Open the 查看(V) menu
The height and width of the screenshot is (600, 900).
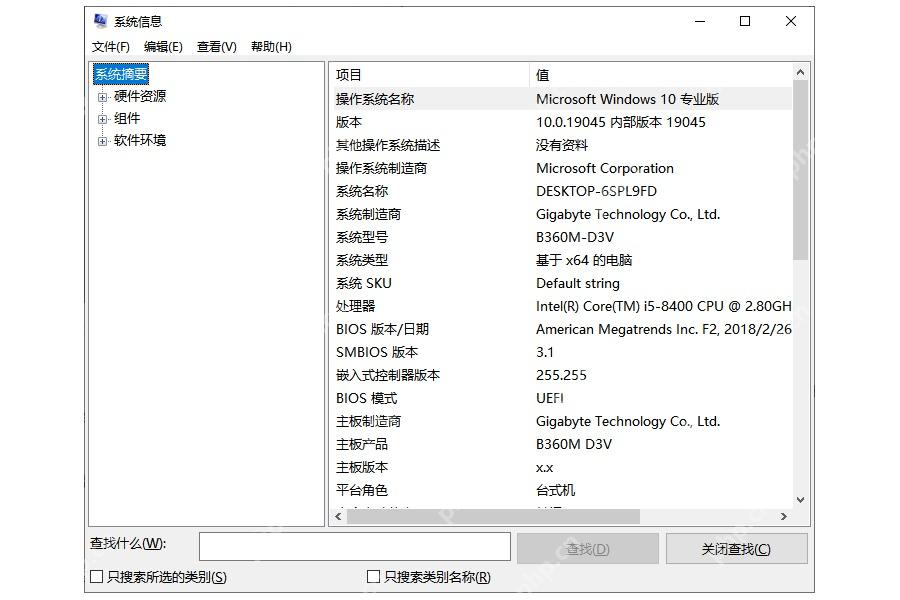click(x=217, y=47)
